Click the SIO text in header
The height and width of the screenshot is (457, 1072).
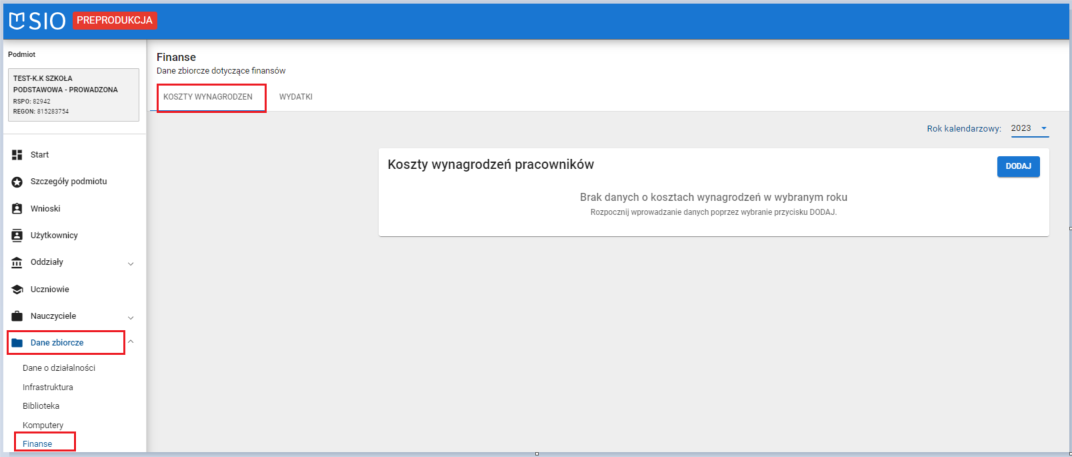48,21
